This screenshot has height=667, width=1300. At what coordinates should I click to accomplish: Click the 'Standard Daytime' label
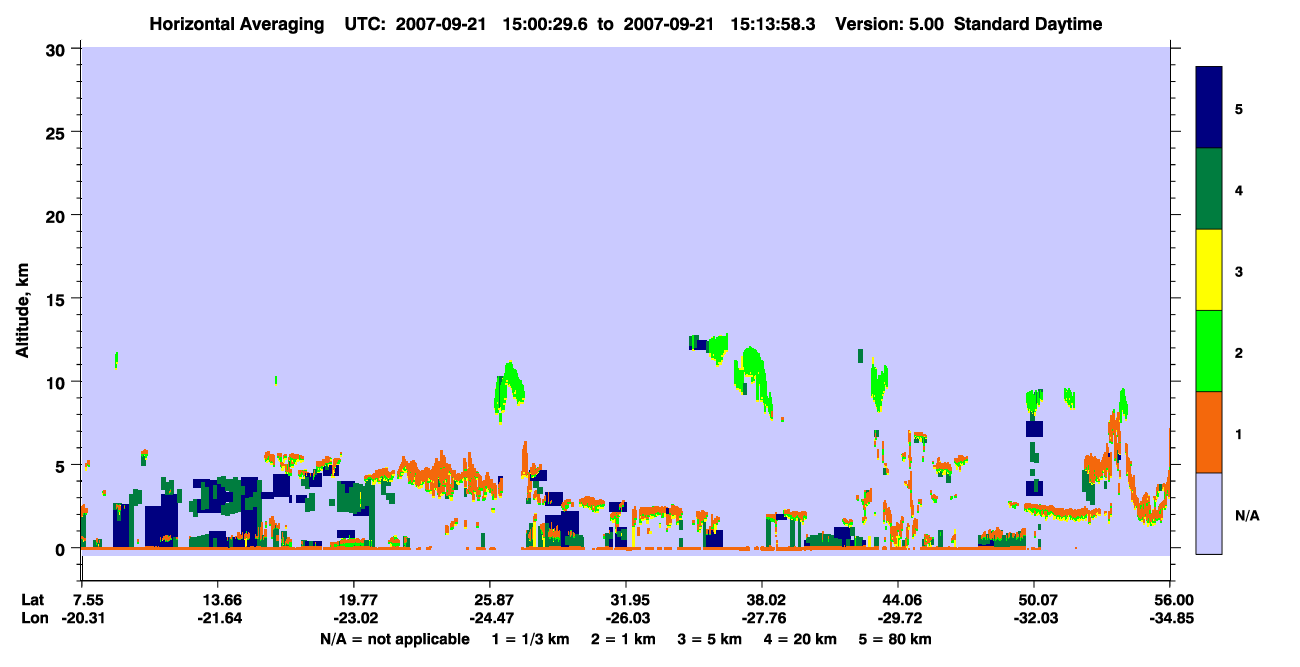tap(1028, 24)
